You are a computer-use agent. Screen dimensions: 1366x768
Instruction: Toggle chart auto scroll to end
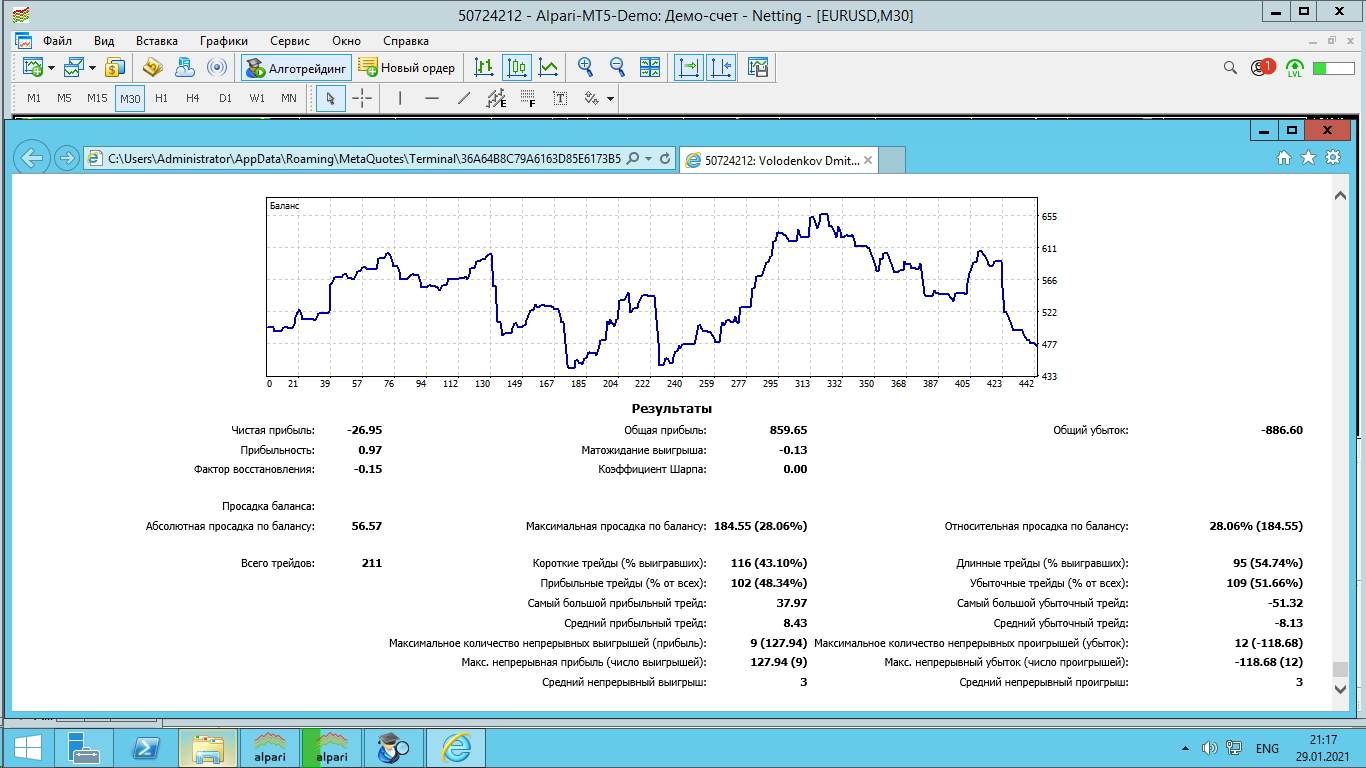tap(689, 68)
